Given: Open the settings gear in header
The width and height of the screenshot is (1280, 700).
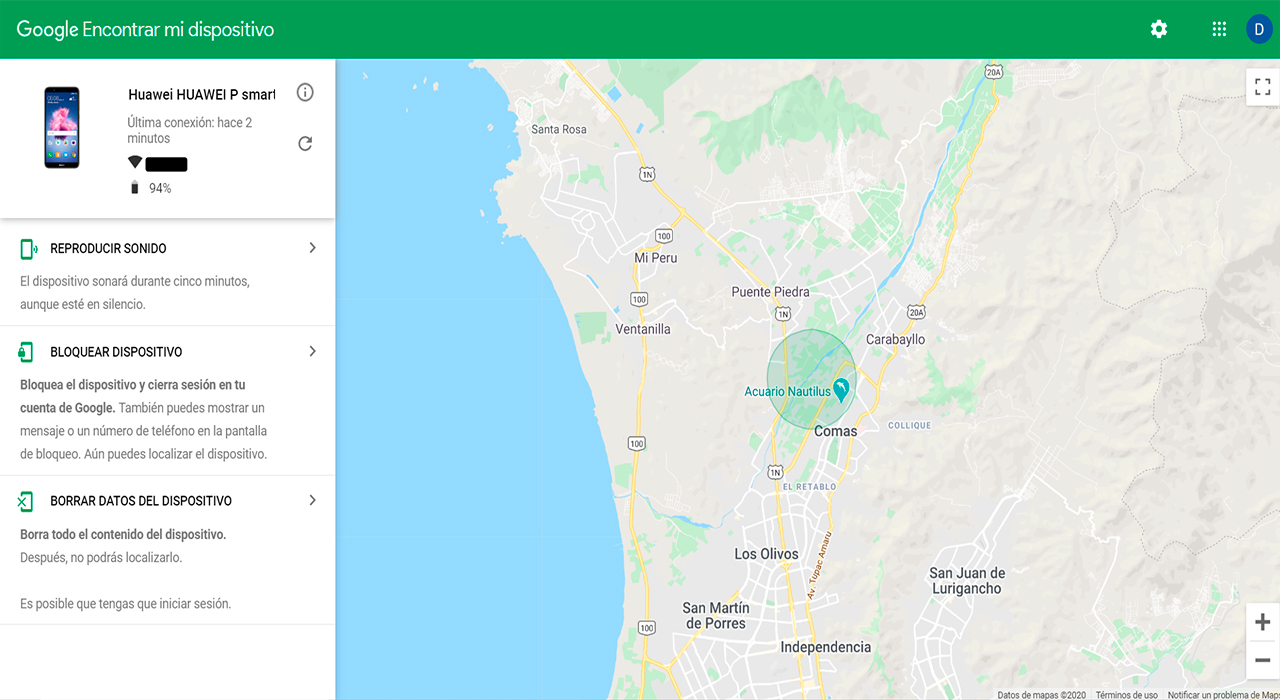Looking at the screenshot, I should coord(1158,29).
